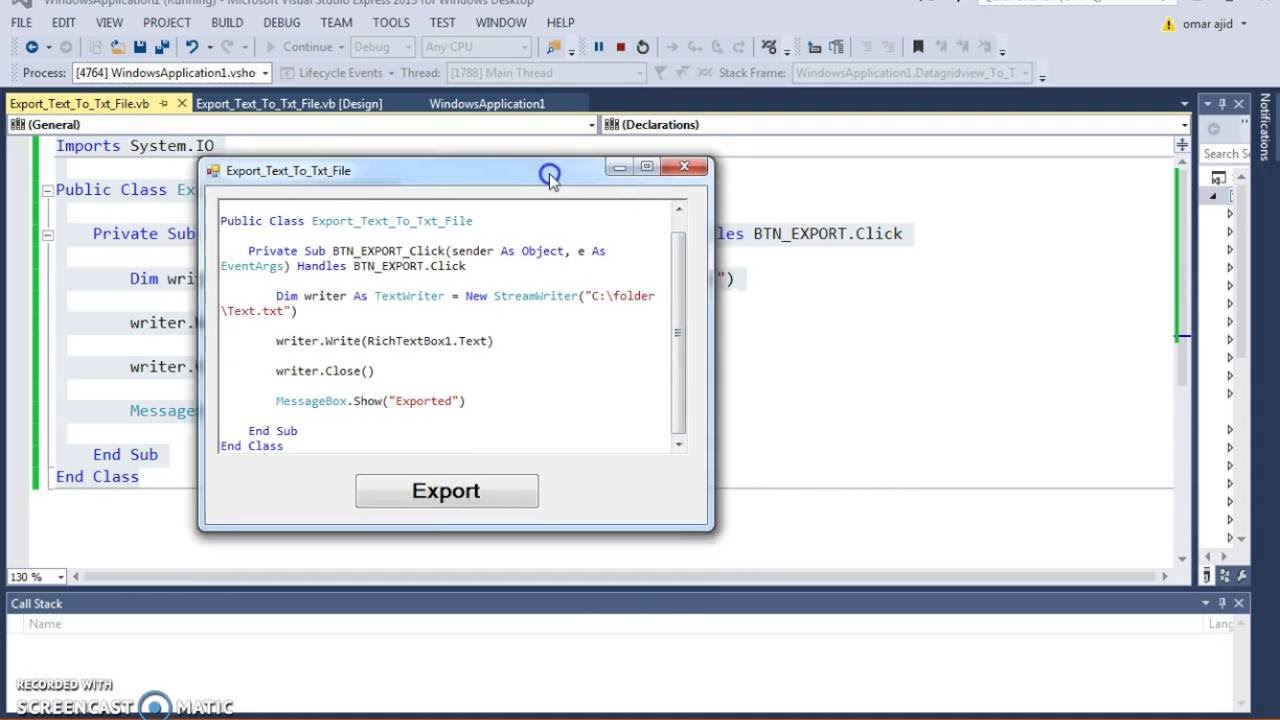This screenshot has width=1280, height=720.
Task: Pause debugging with Break All icon
Action: tap(598, 47)
